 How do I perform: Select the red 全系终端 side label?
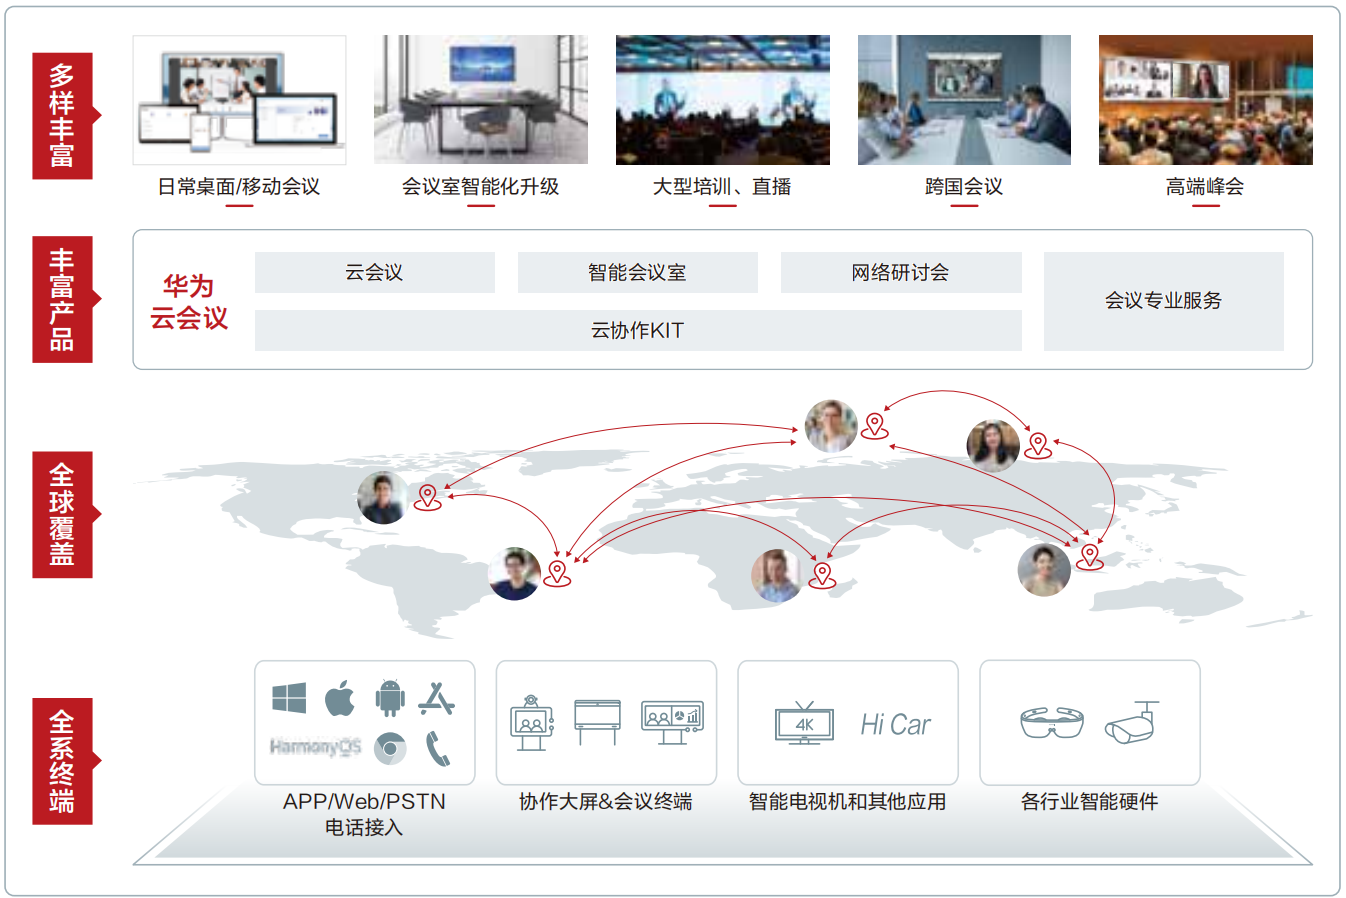pos(62,761)
